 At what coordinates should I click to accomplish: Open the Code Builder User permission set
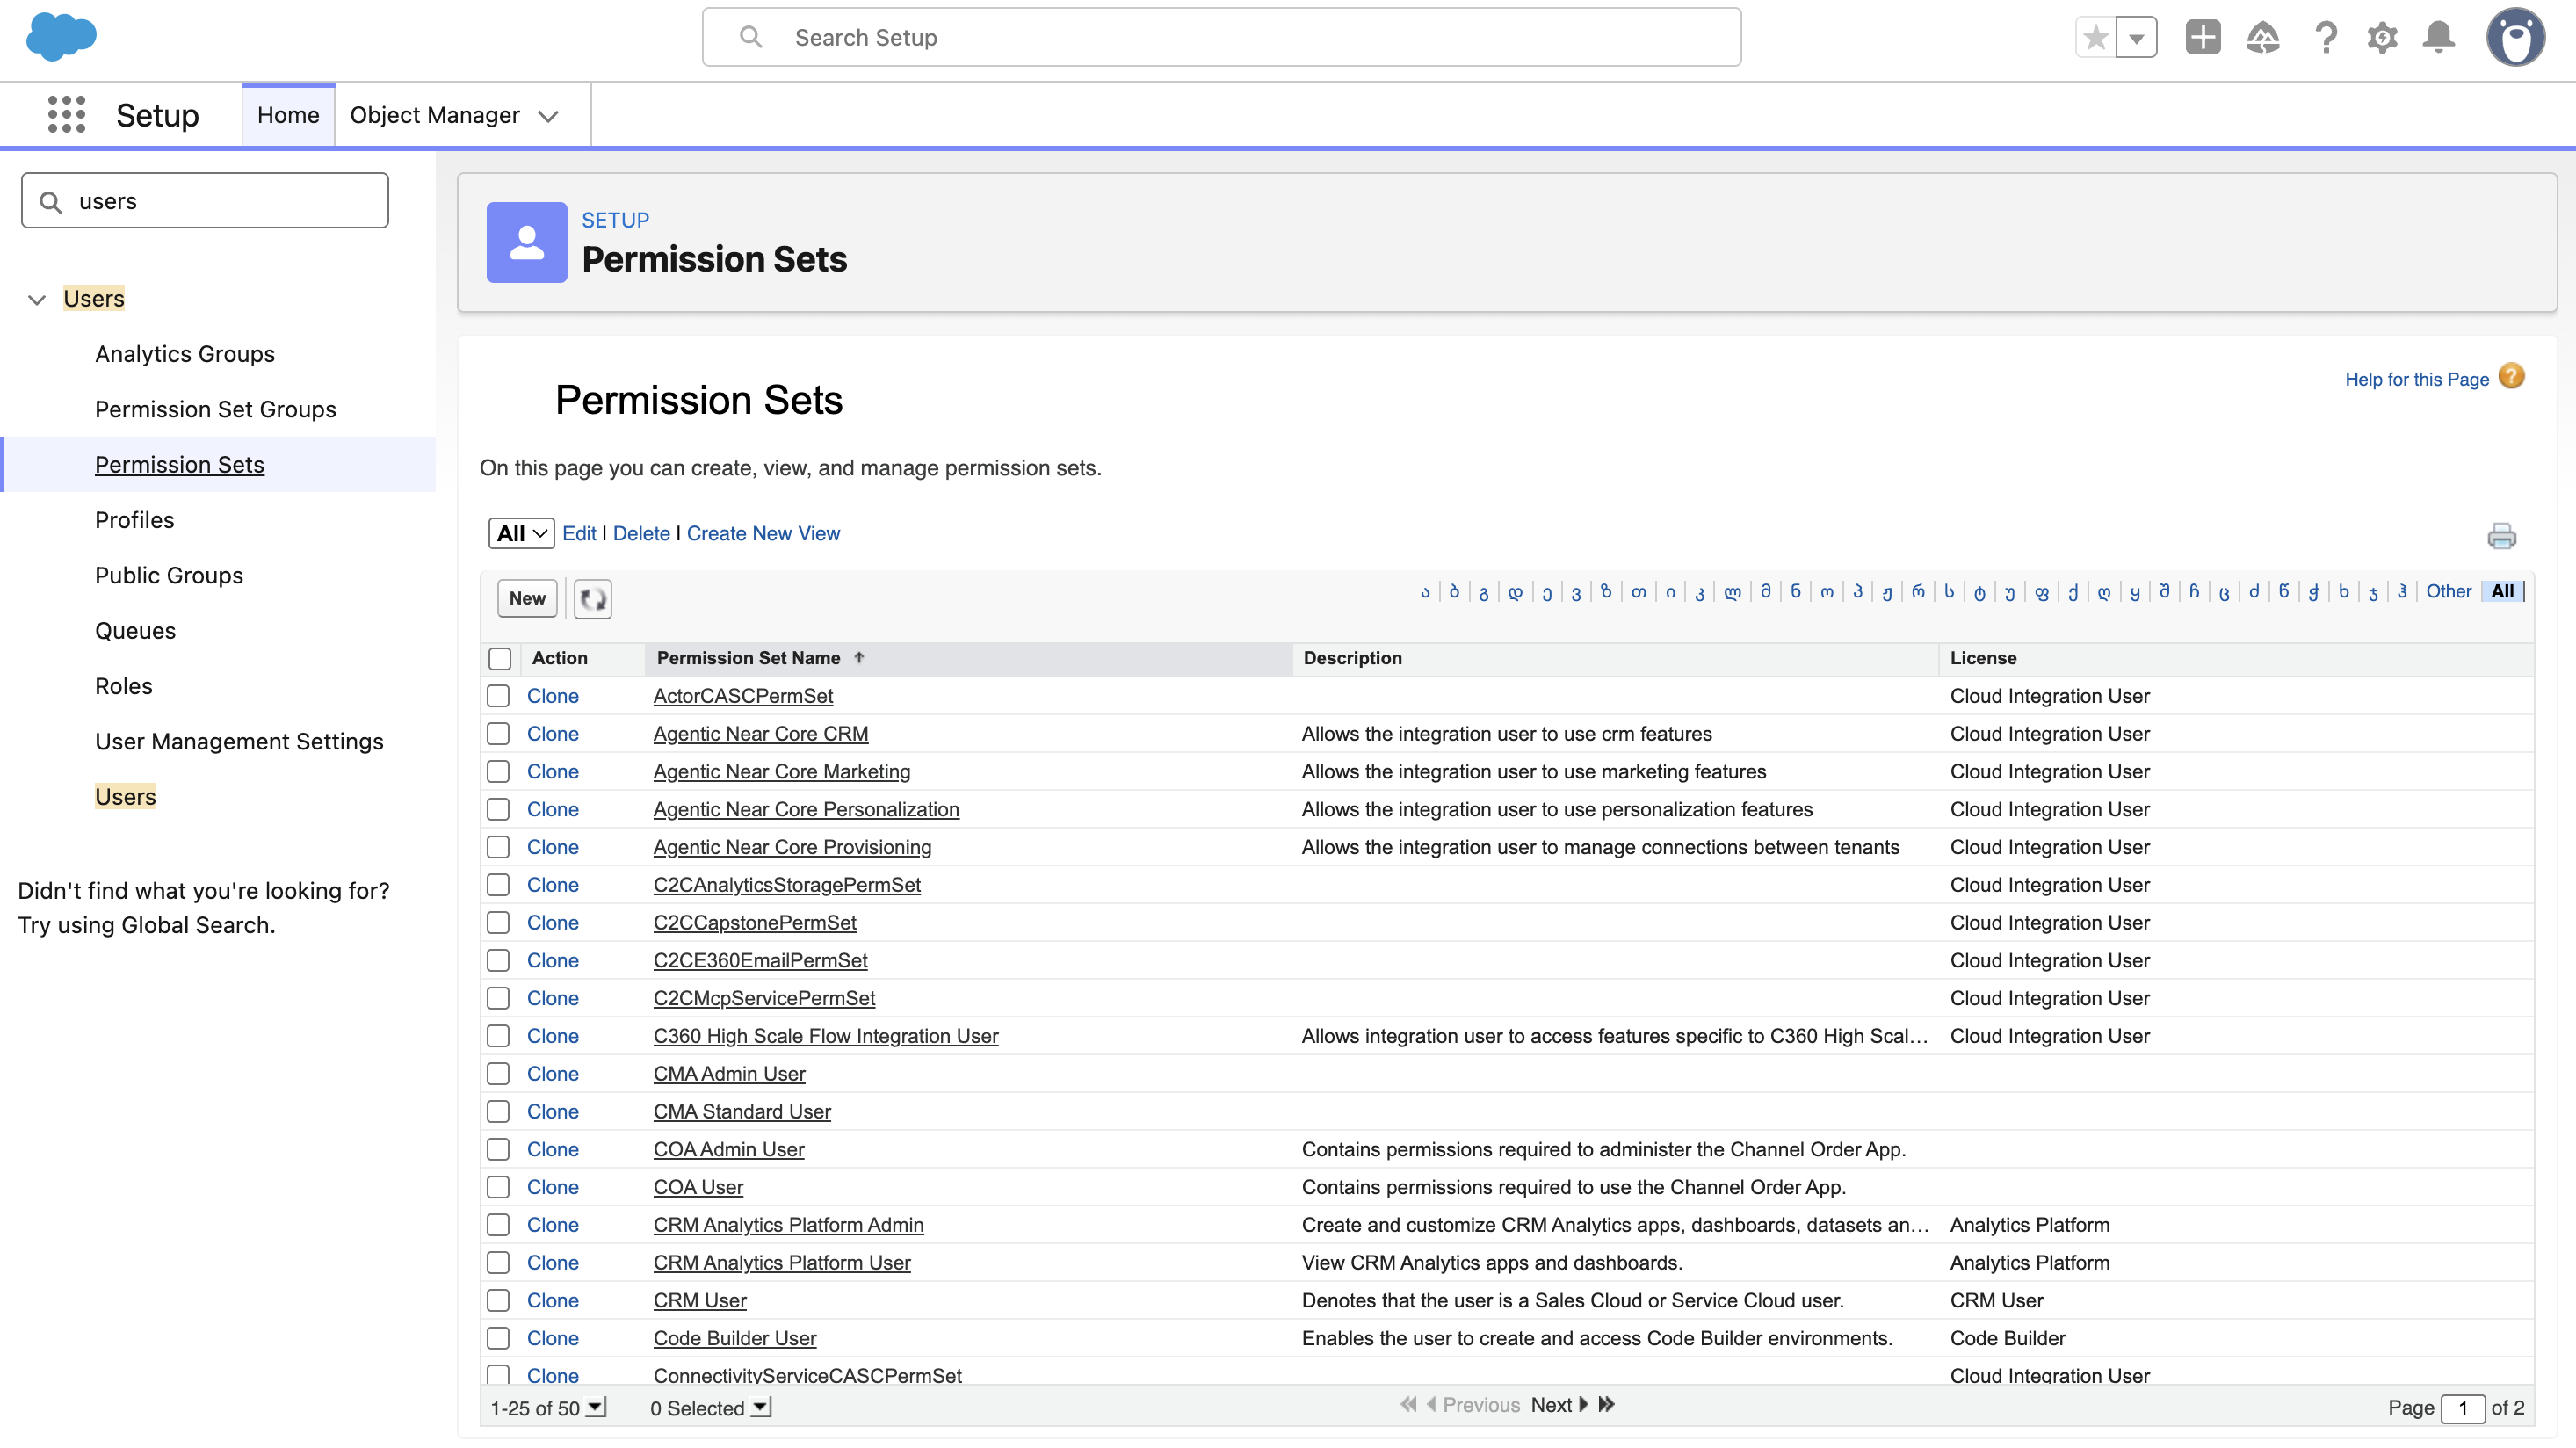pos(735,1338)
